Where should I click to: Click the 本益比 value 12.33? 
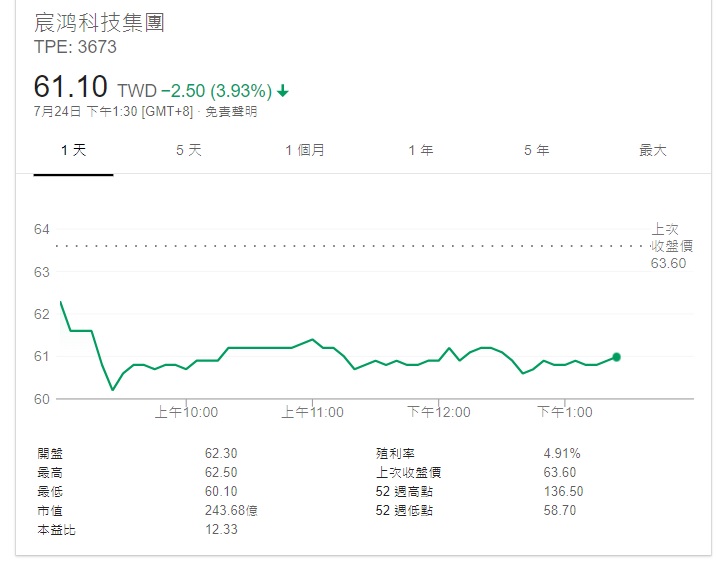click(221, 530)
